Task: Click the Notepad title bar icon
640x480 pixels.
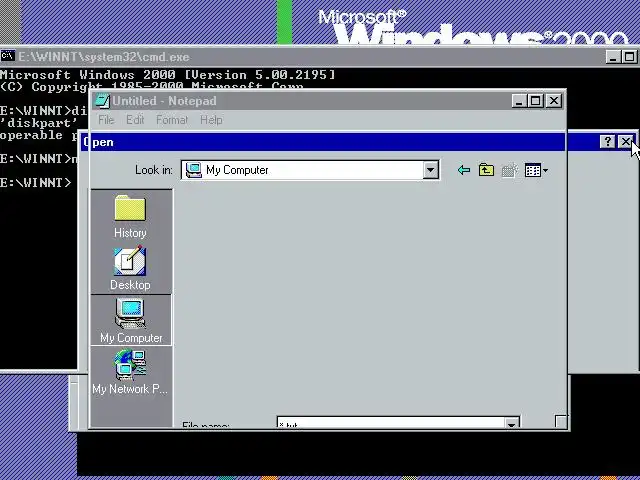Action: [x=102, y=101]
